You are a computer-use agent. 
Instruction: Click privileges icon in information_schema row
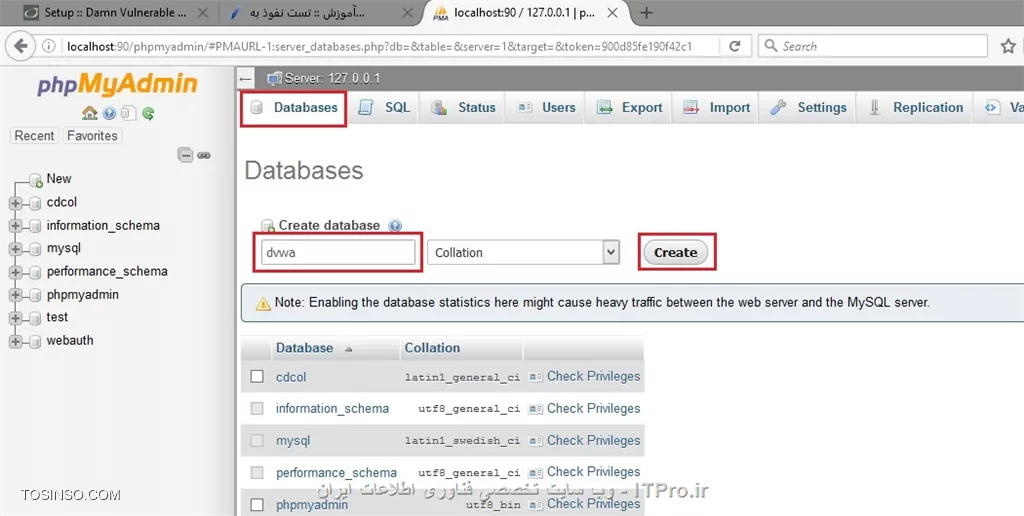536,409
